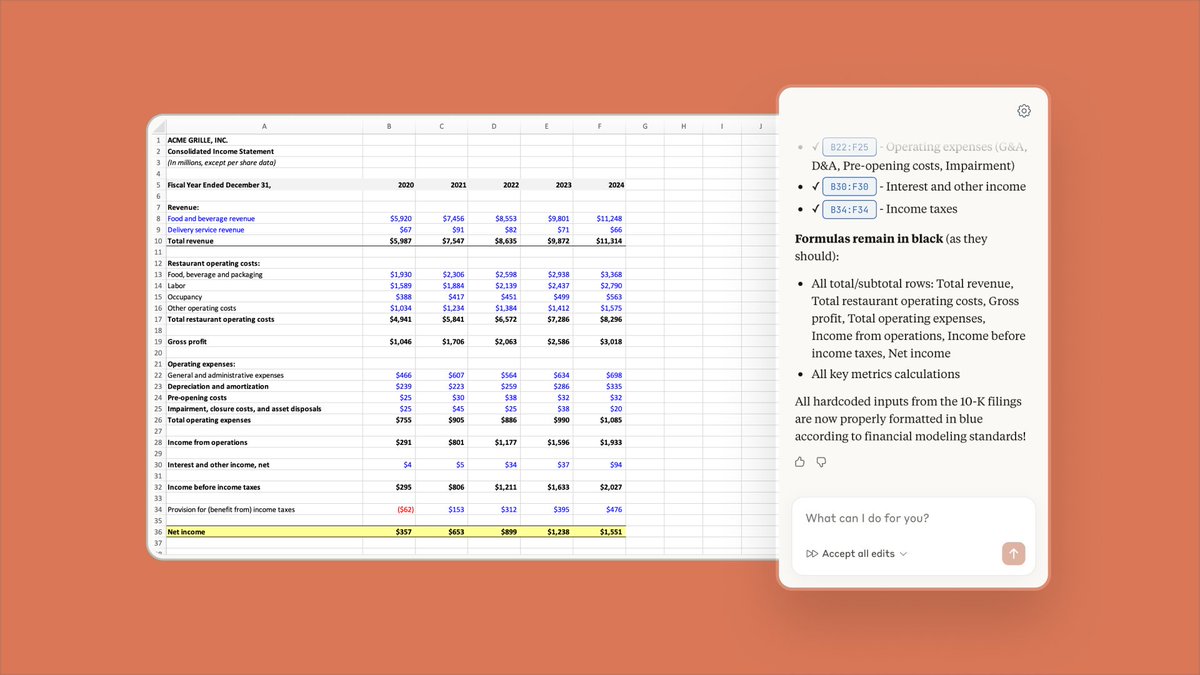Give thumbs-up feedback on the AI response
The height and width of the screenshot is (675, 1200).
click(x=799, y=461)
